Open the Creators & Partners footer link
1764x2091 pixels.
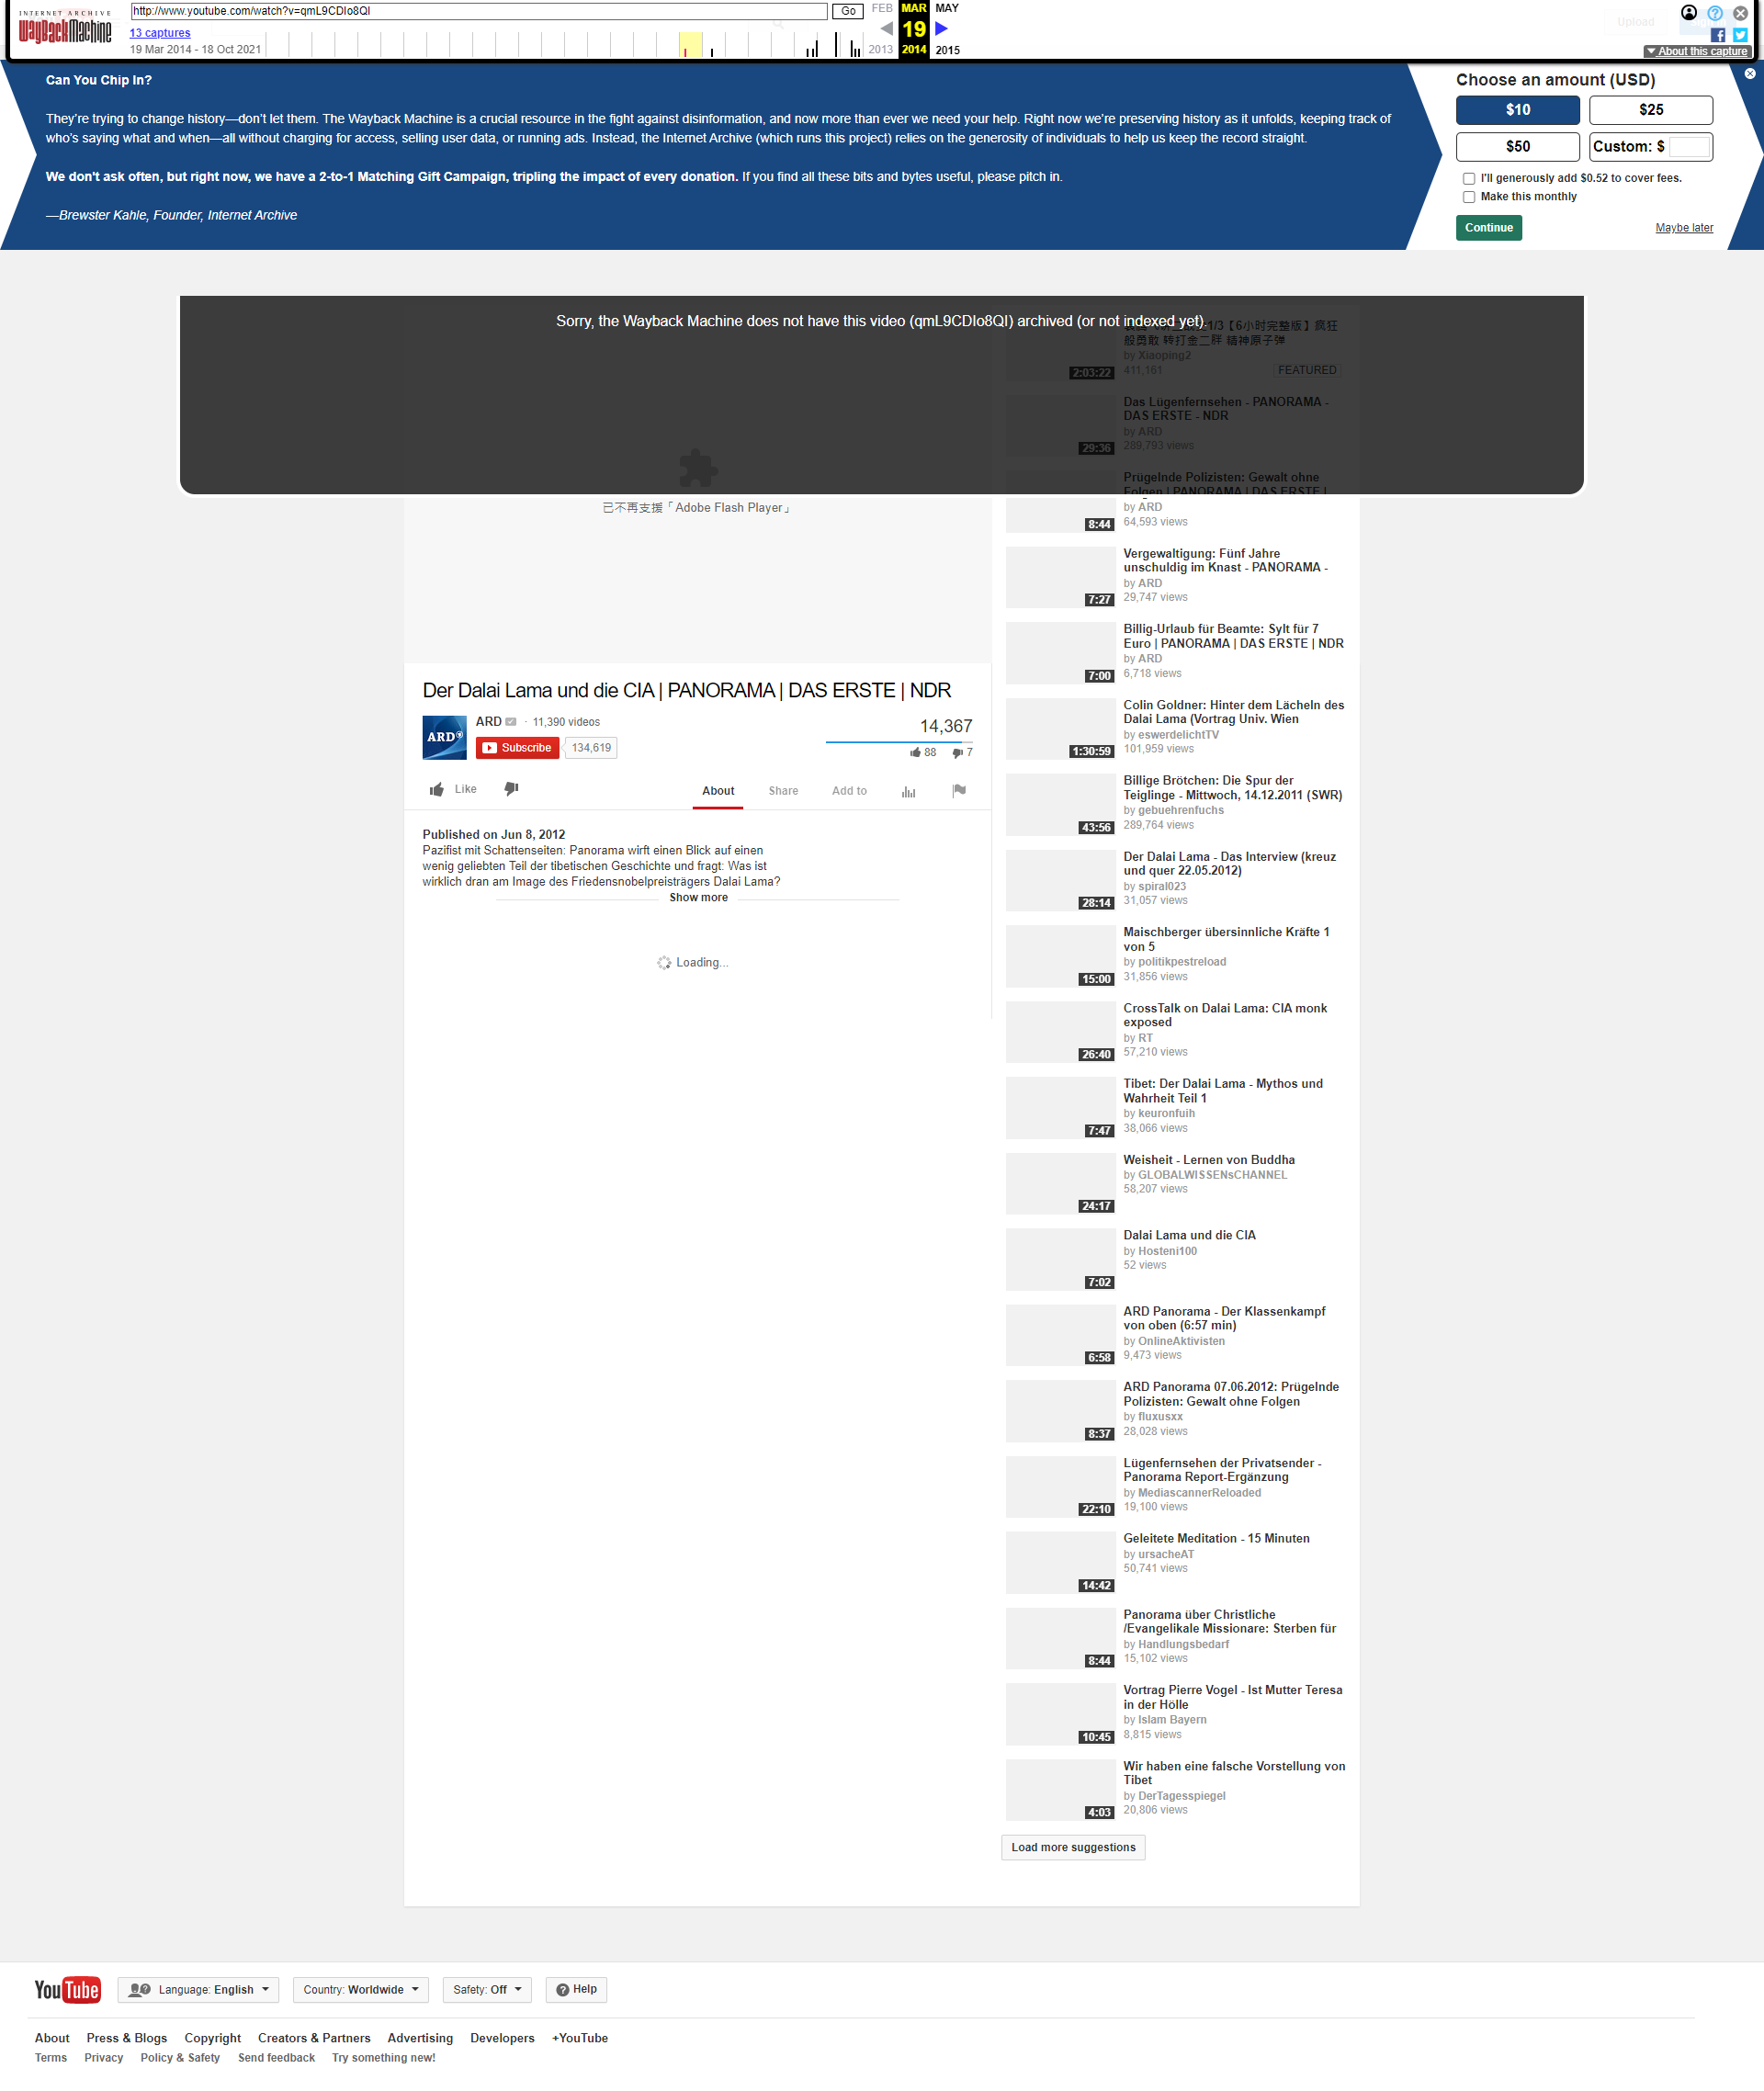coord(314,2038)
